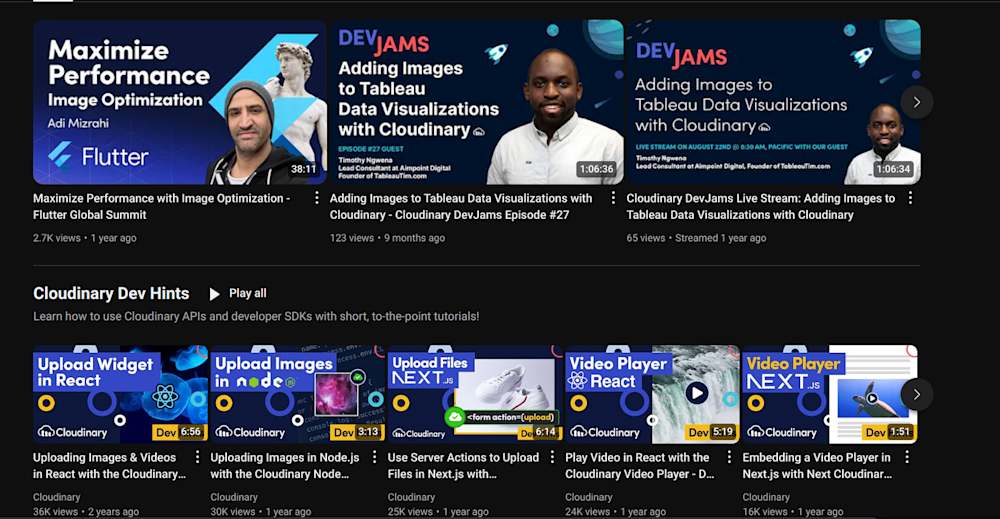Click Upload Widget in React thumbnail
The height and width of the screenshot is (519, 1000).
click(121, 394)
